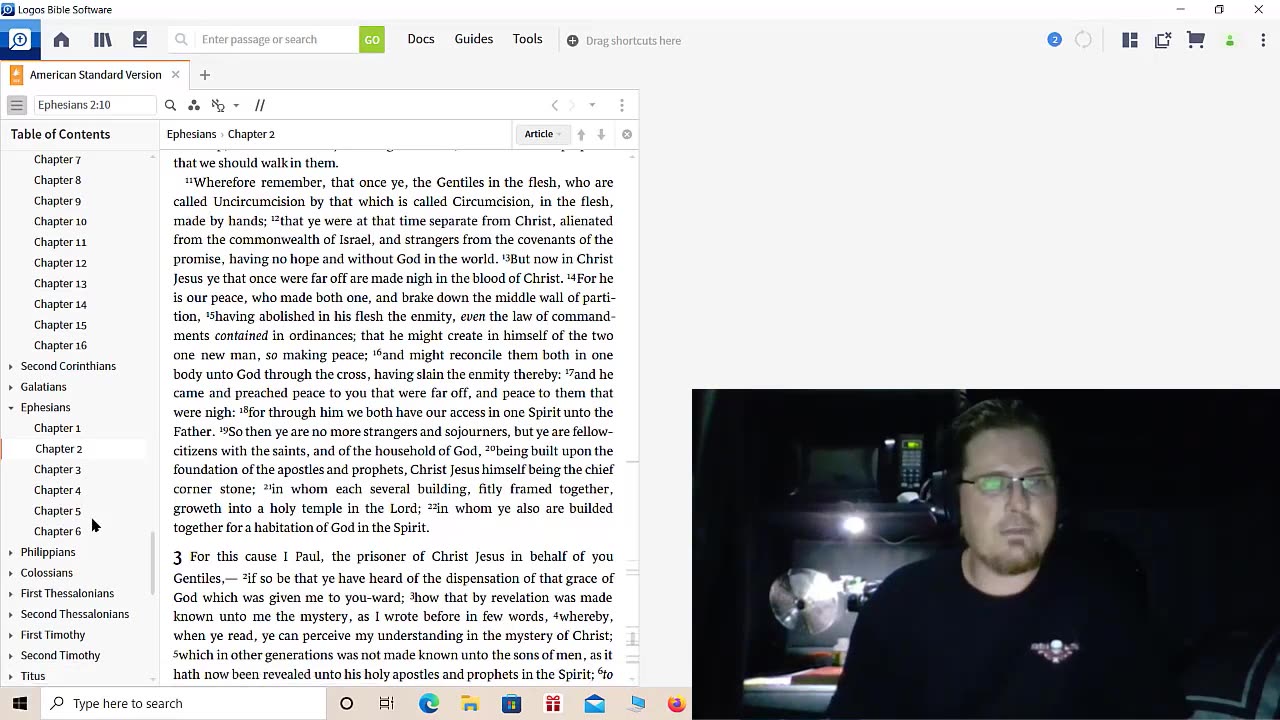The height and width of the screenshot is (720, 1280).
Task: Click the sync status icon
Action: (1083, 40)
